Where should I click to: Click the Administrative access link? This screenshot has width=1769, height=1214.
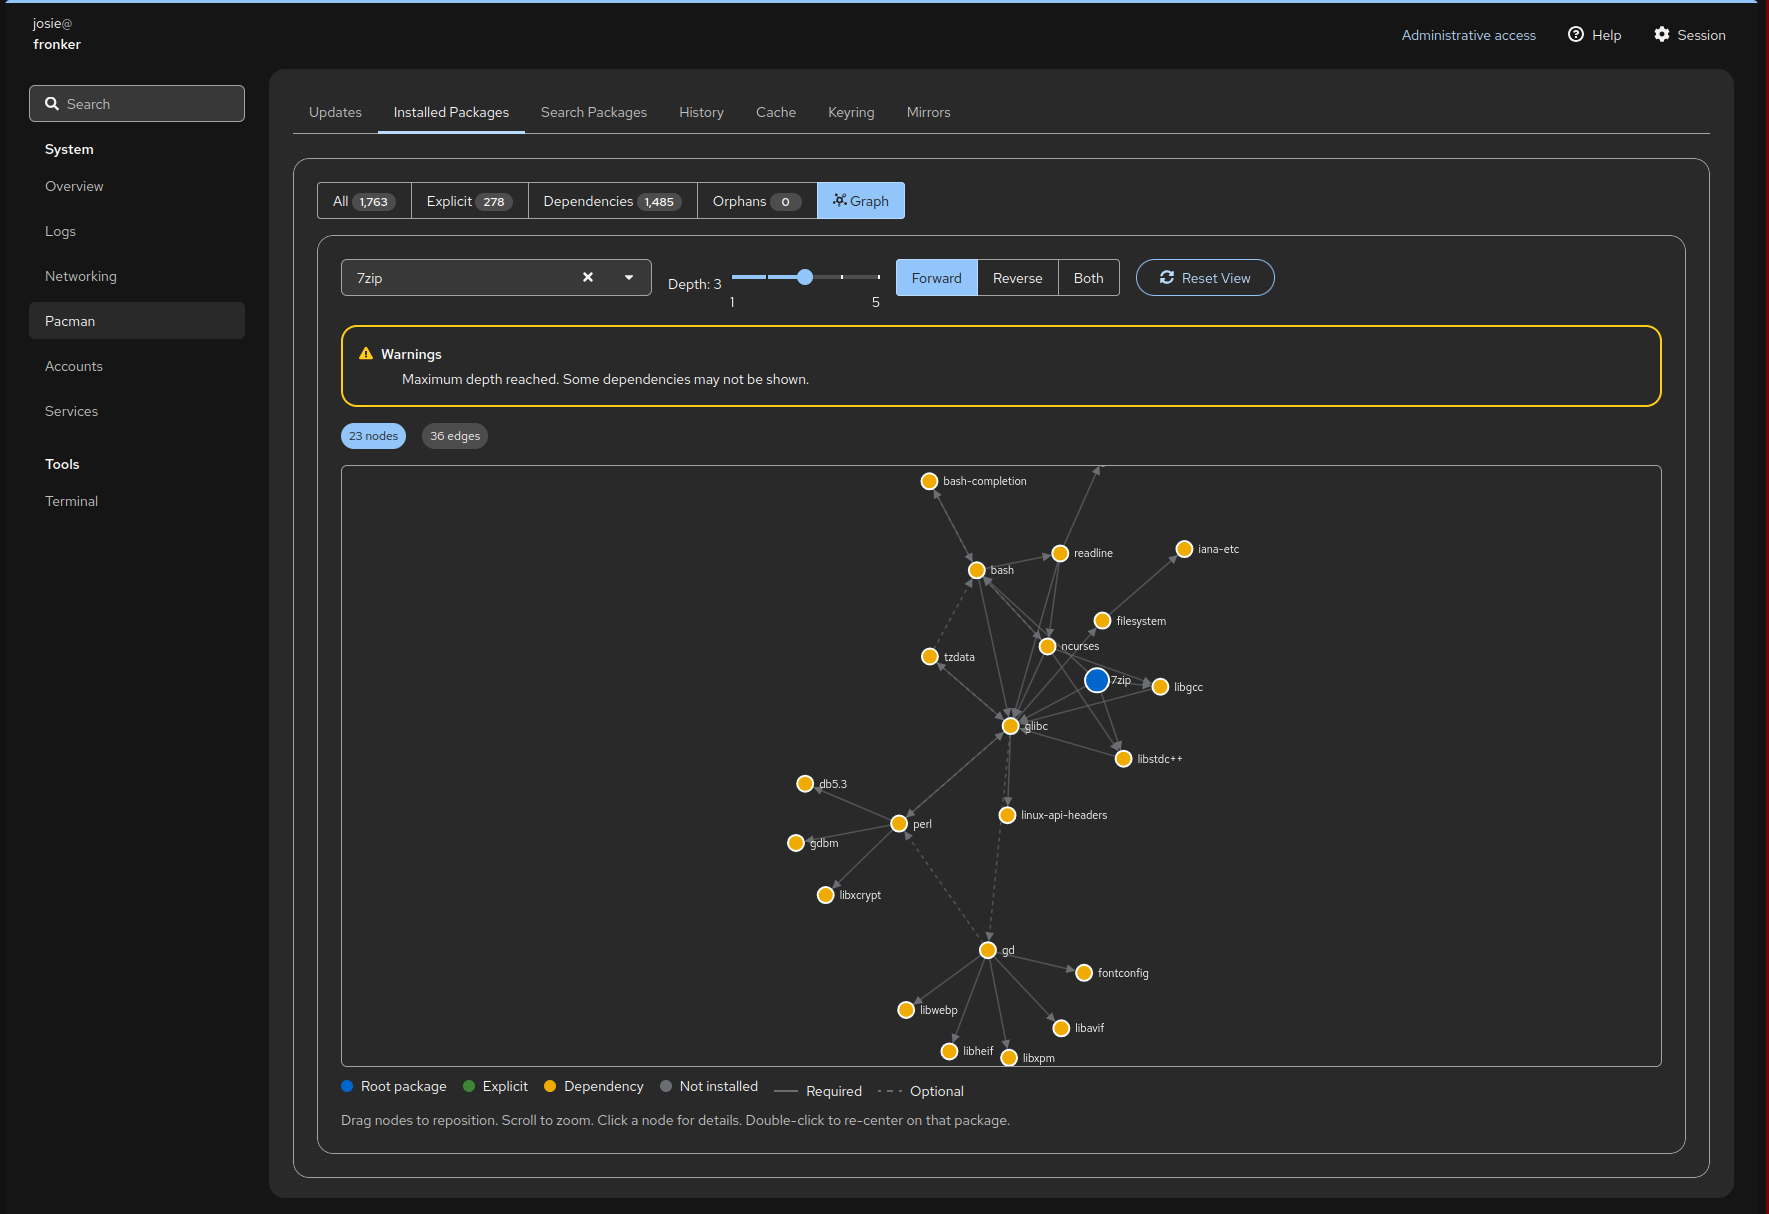(1468, 35)
